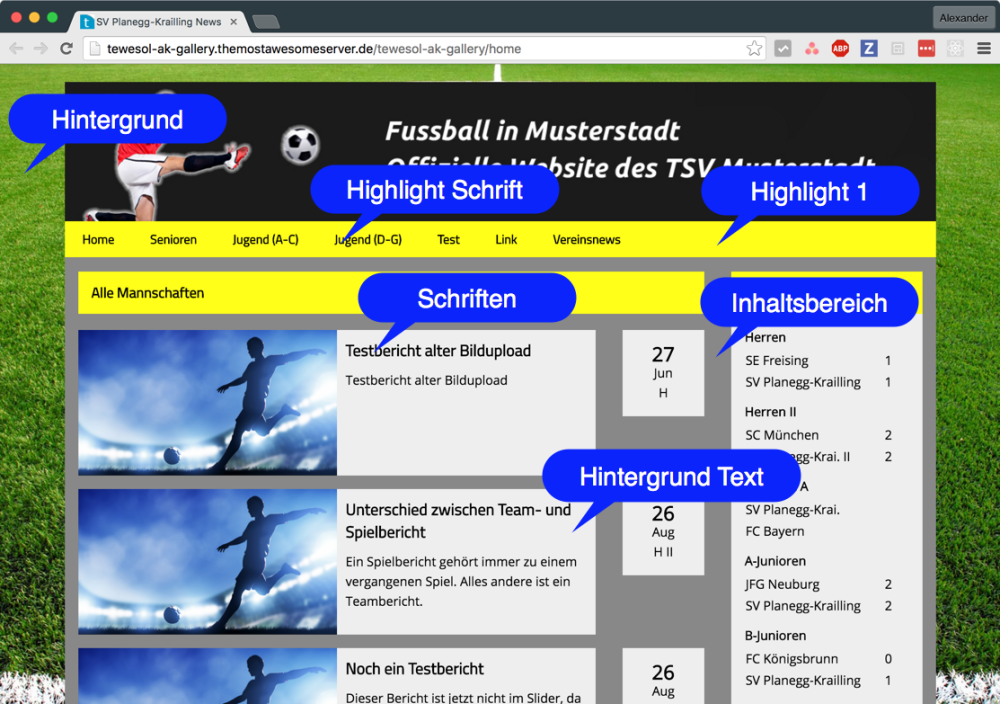
Task: Click the page icon in address bar
Action: 95,48
